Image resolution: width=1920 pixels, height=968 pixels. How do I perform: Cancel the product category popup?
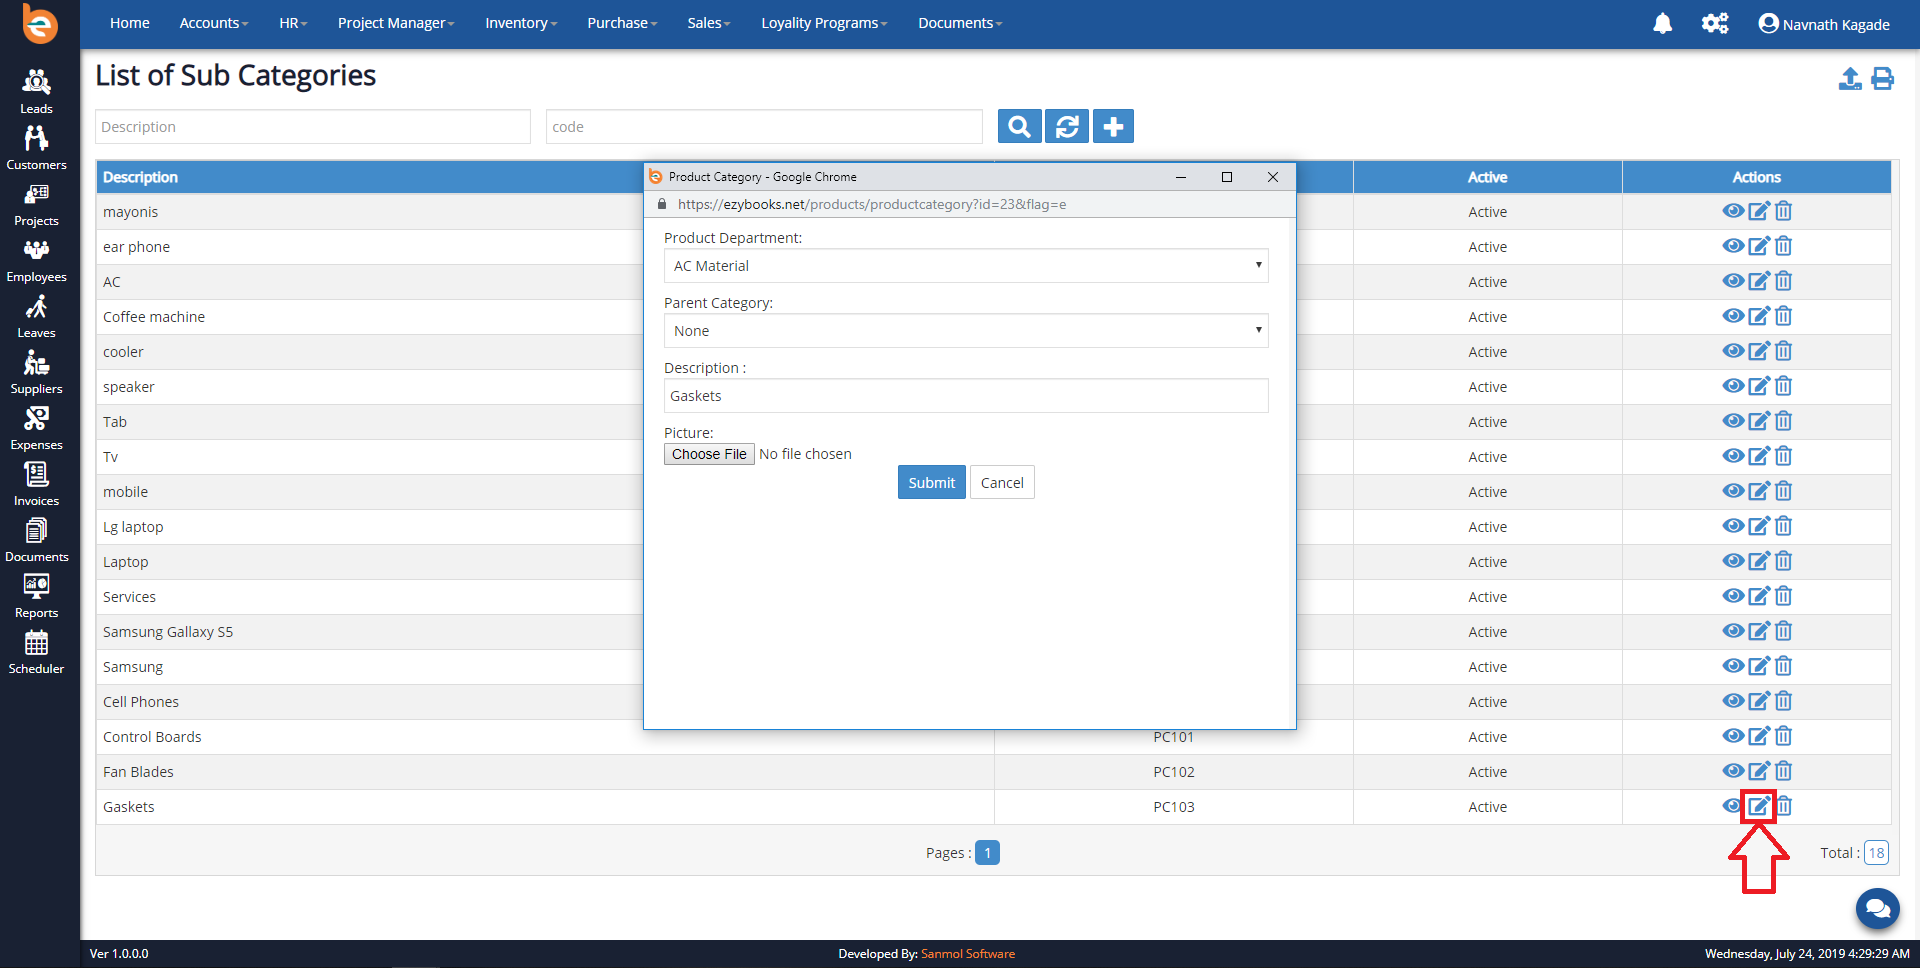coord(1002,482)
